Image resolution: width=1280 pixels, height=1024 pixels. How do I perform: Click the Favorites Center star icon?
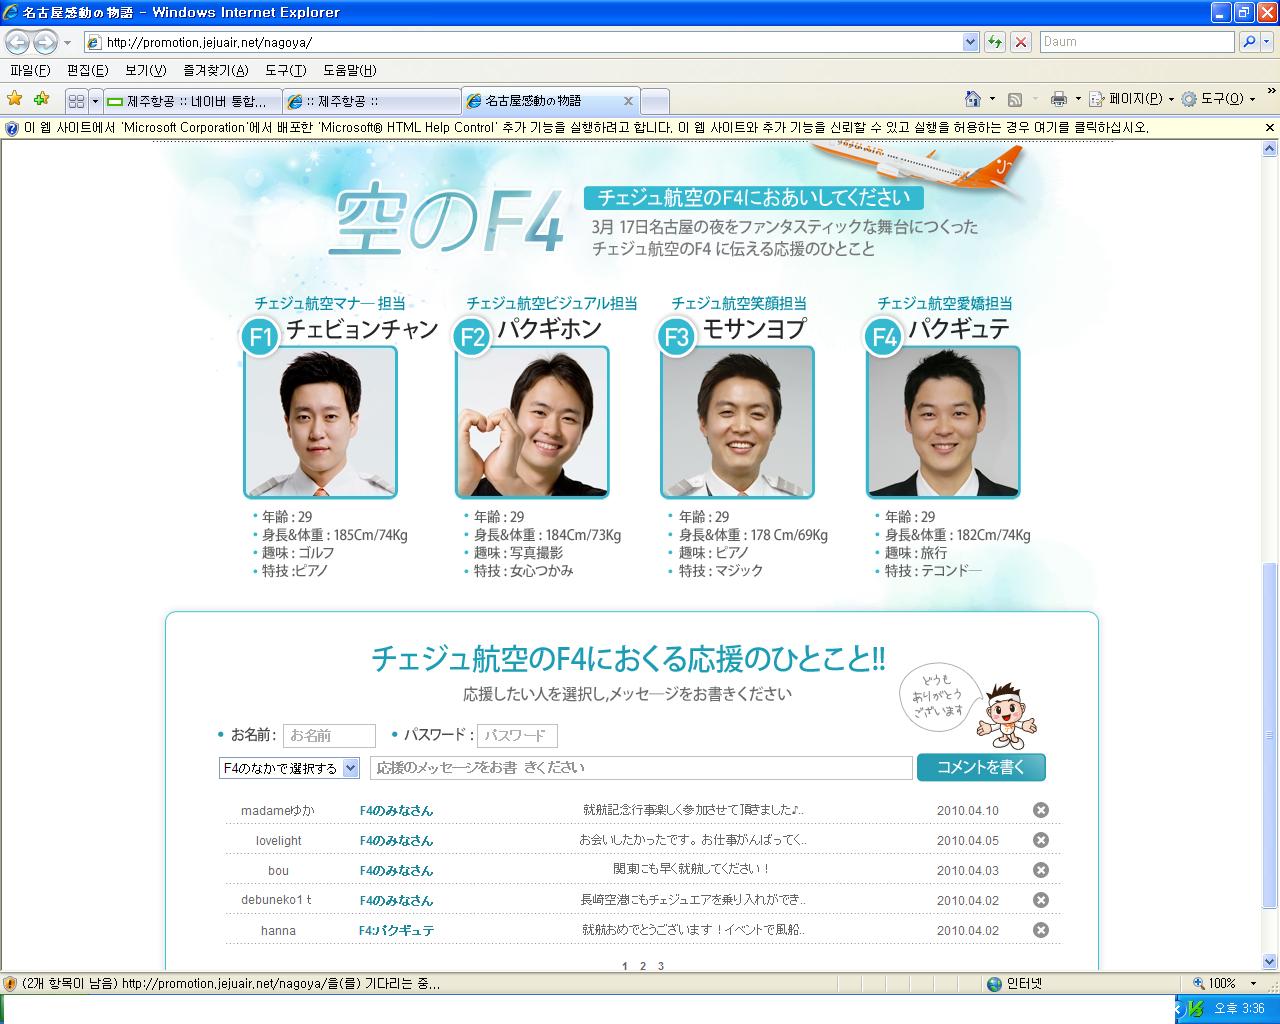(15, 99)
